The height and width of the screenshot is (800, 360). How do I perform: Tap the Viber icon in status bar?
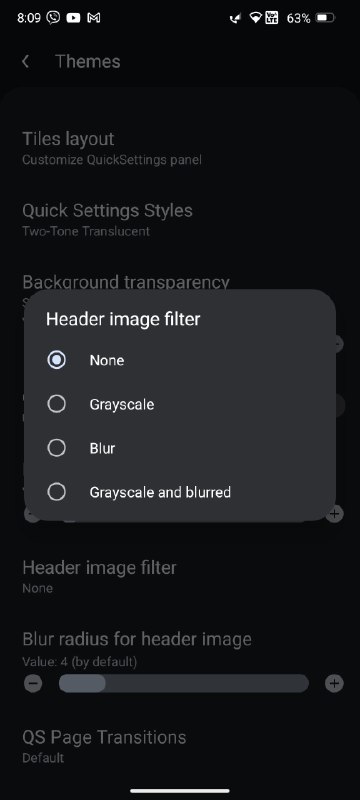53,18
